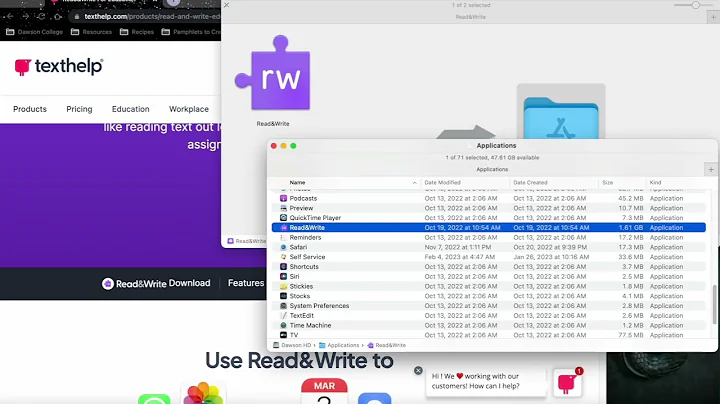This screenshot has height=404, width=720.
Task: Click the browser forward arrow
Action: 26,17
